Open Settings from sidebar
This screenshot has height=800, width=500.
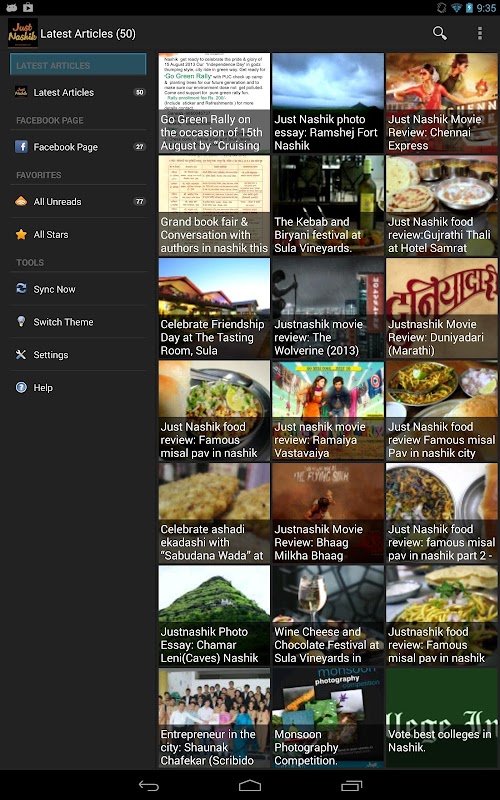coord(78,355)
